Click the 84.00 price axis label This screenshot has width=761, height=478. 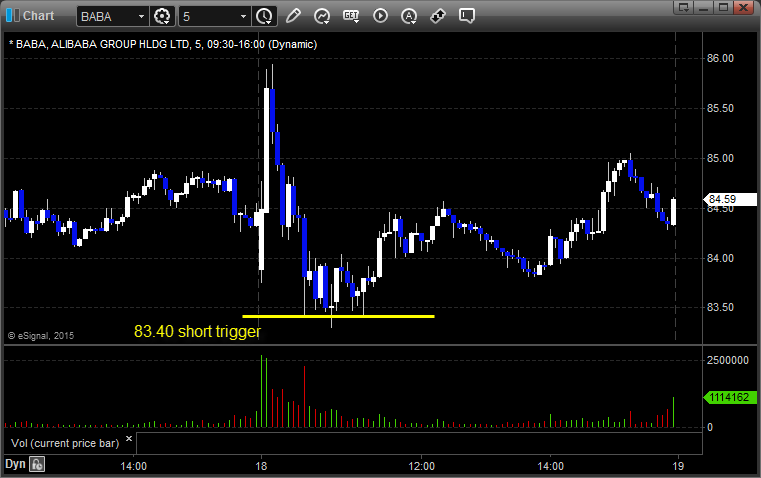[x=720, y=258]
